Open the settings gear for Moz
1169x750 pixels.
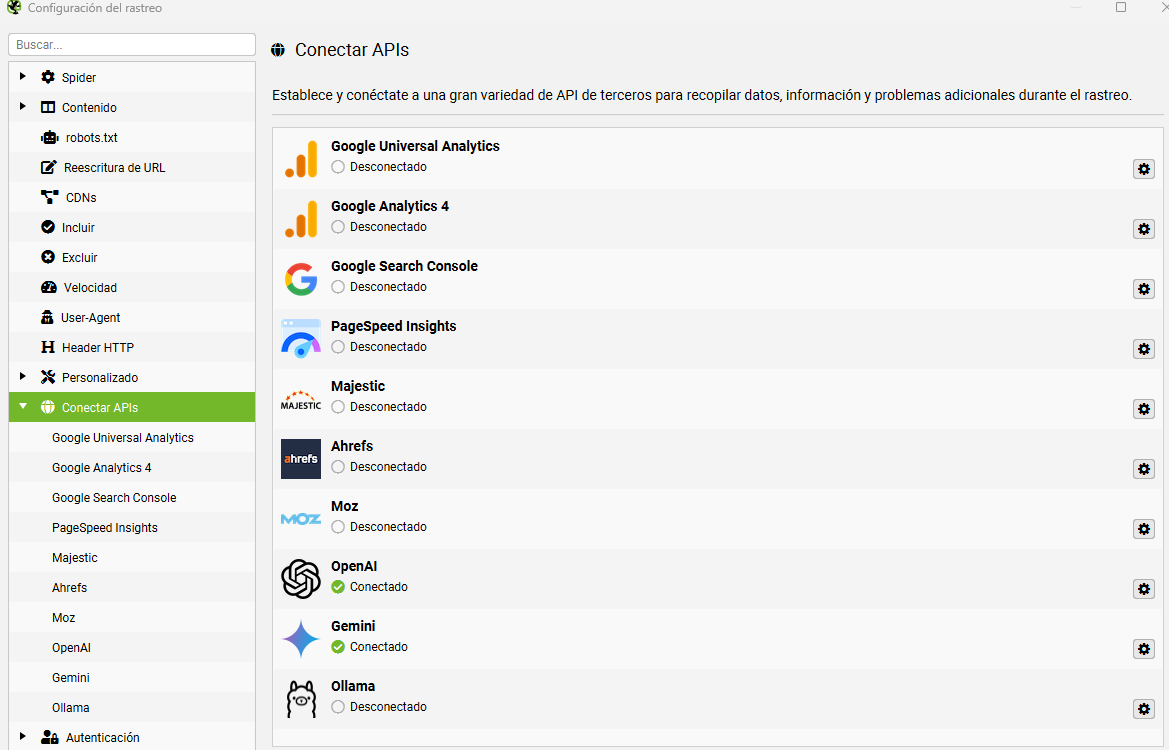click(1144, 529)
